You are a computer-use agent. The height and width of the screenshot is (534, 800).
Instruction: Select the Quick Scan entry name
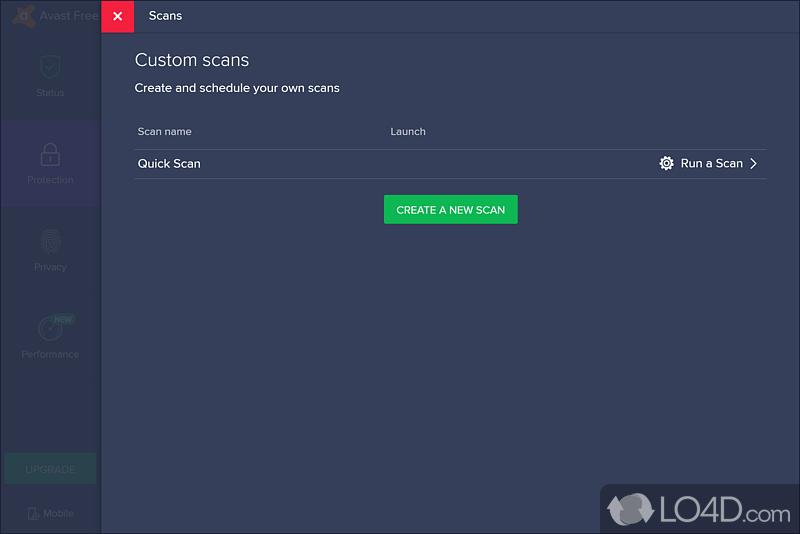[x=169, y=163]
